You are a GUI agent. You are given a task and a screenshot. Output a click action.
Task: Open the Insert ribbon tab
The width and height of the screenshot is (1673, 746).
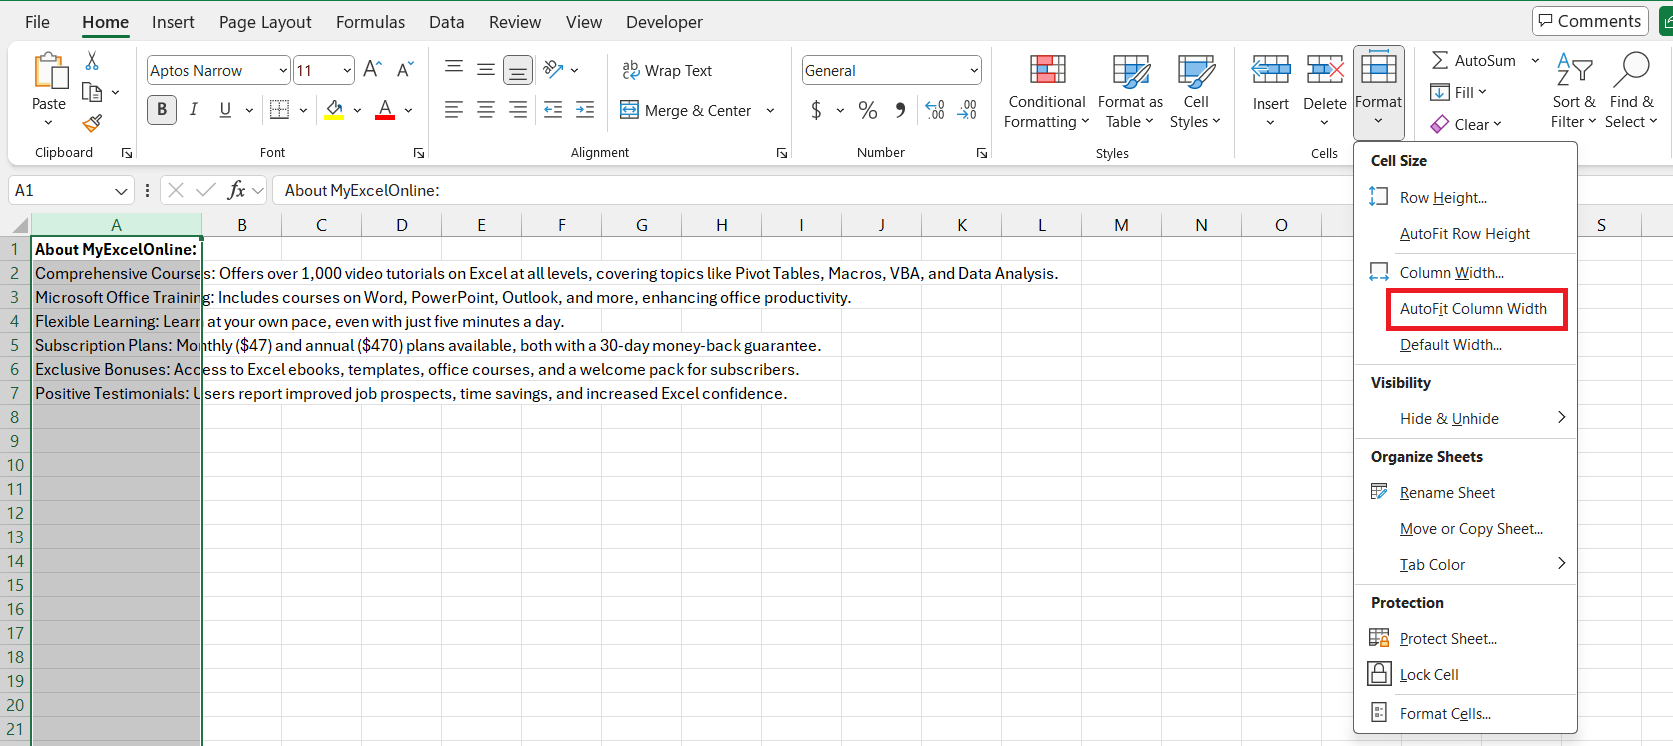173,22
